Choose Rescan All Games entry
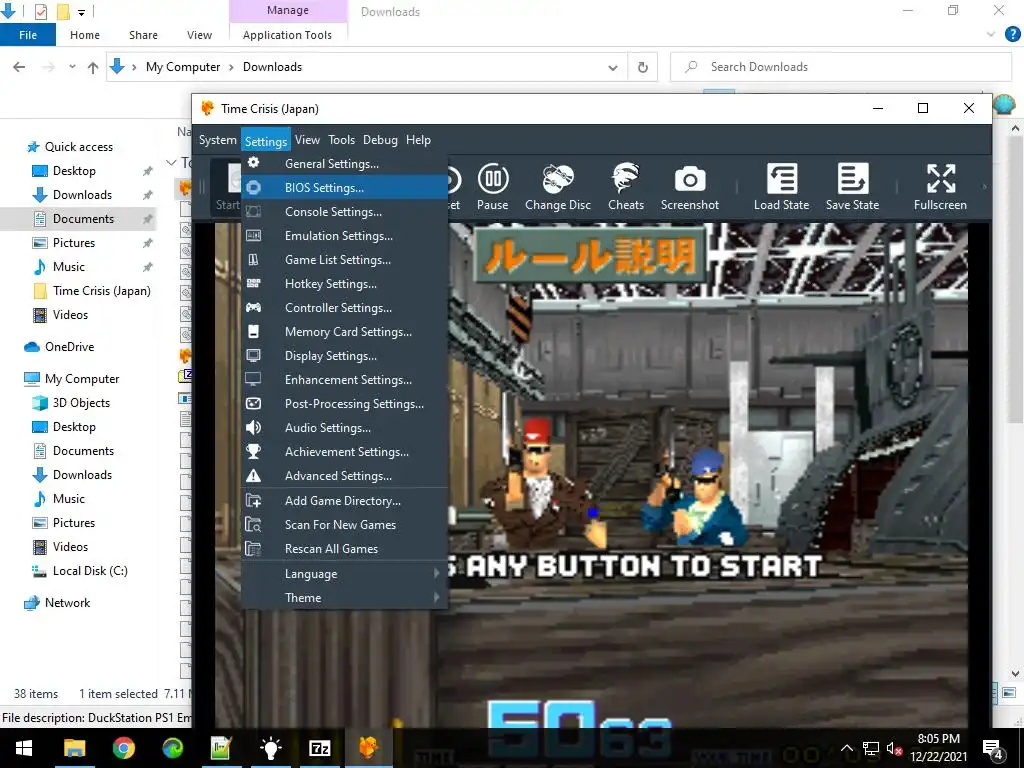1024x768 pixels. coord(345,549)
